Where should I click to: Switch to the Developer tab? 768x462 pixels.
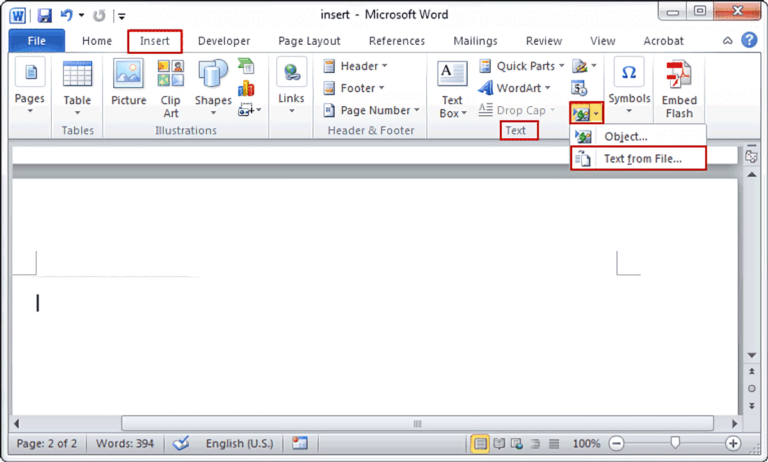click(224, 41)
